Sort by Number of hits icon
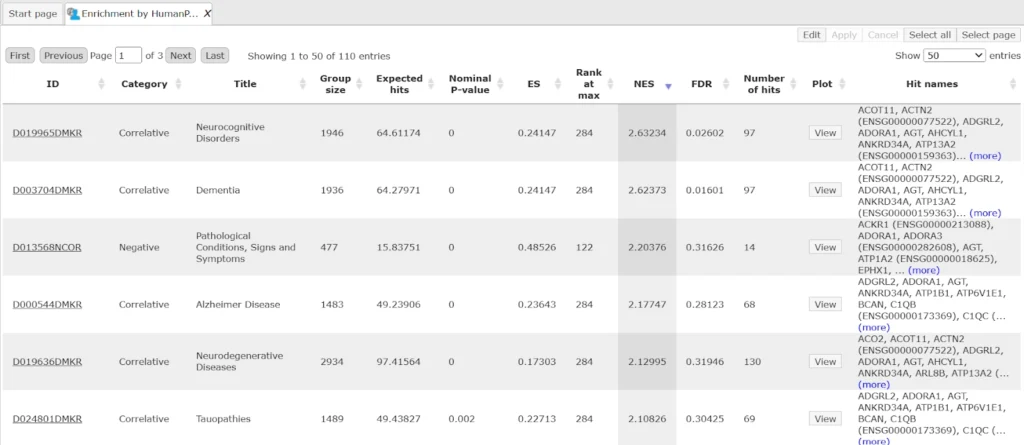Image resolution: width=1024 pixels, height=445 pixels. [792, 85]
